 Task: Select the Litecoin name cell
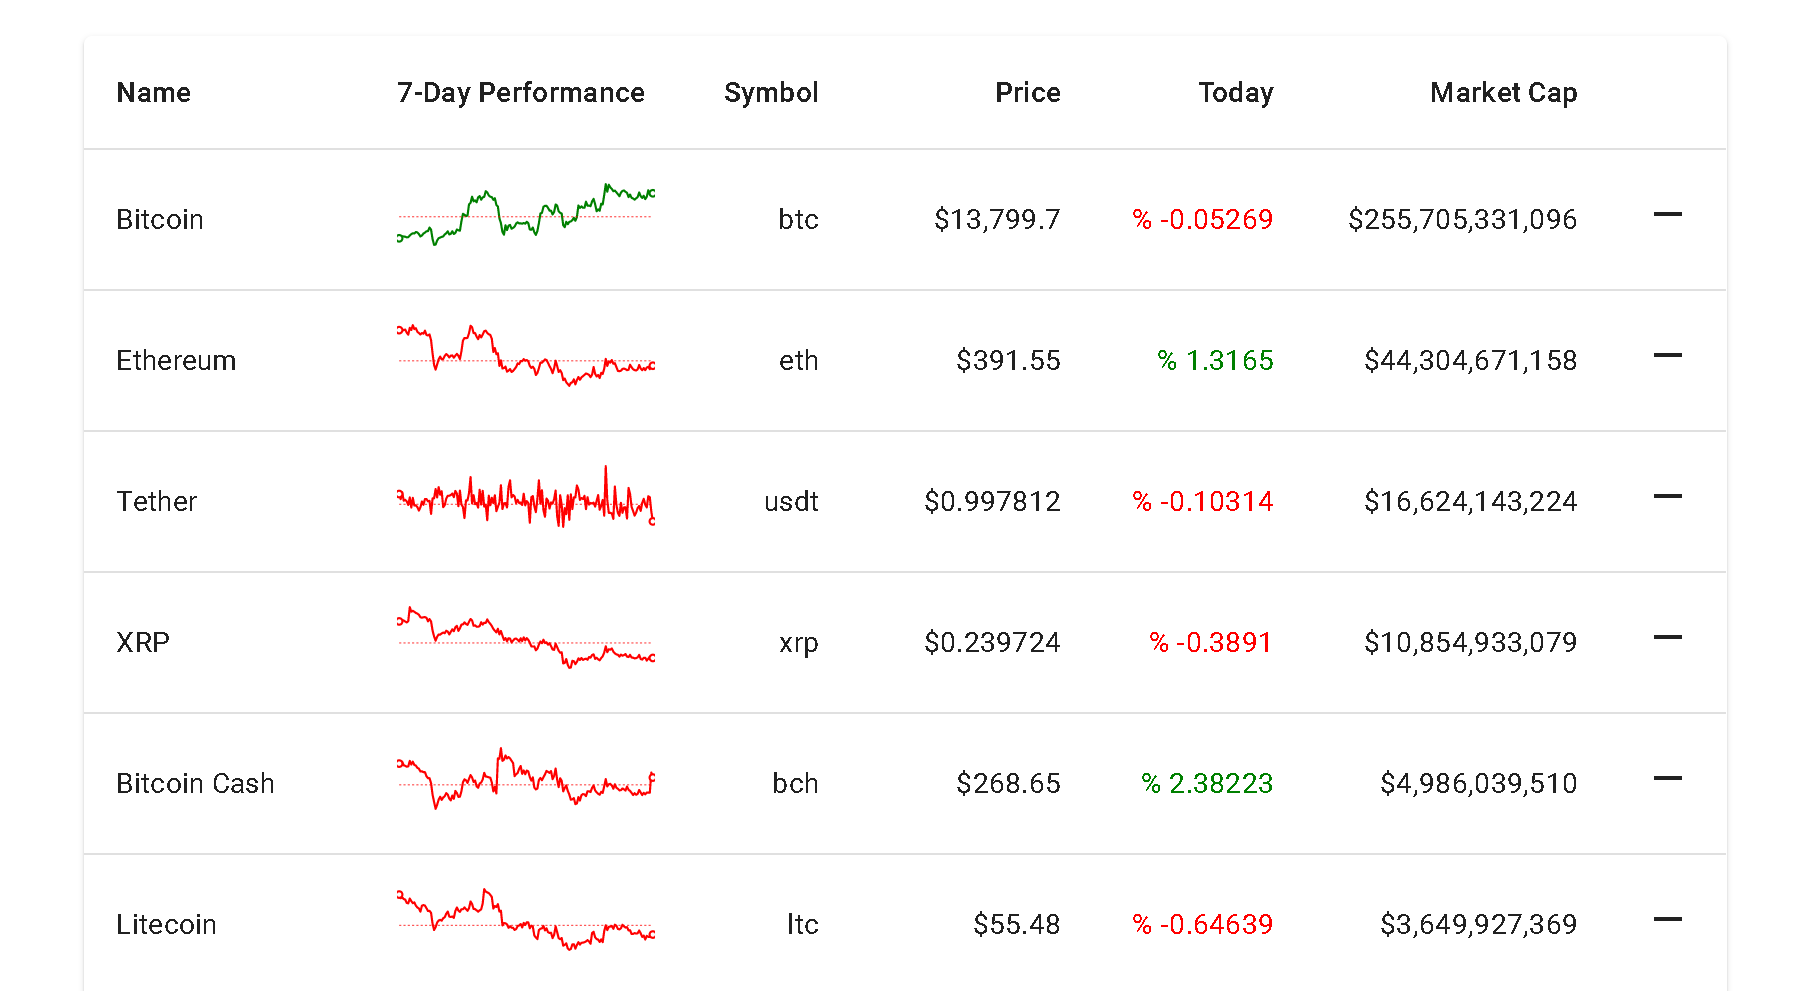point(166,925)
